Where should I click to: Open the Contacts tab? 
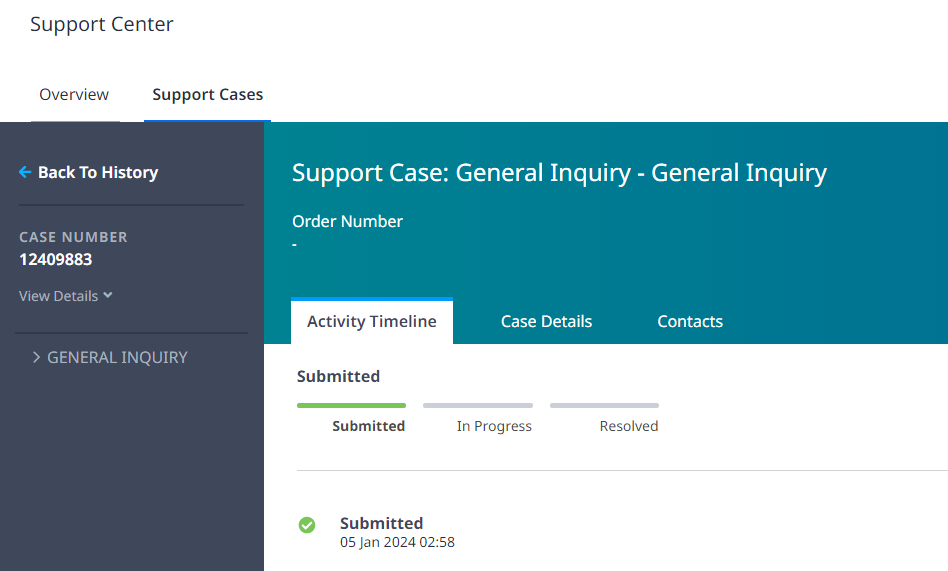(690, 321)
